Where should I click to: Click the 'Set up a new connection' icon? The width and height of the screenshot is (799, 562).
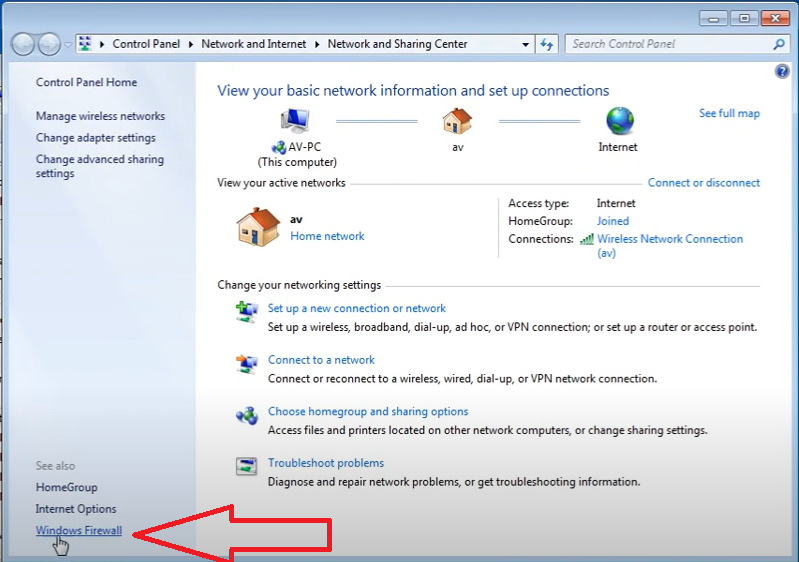(x=246, y=311)
